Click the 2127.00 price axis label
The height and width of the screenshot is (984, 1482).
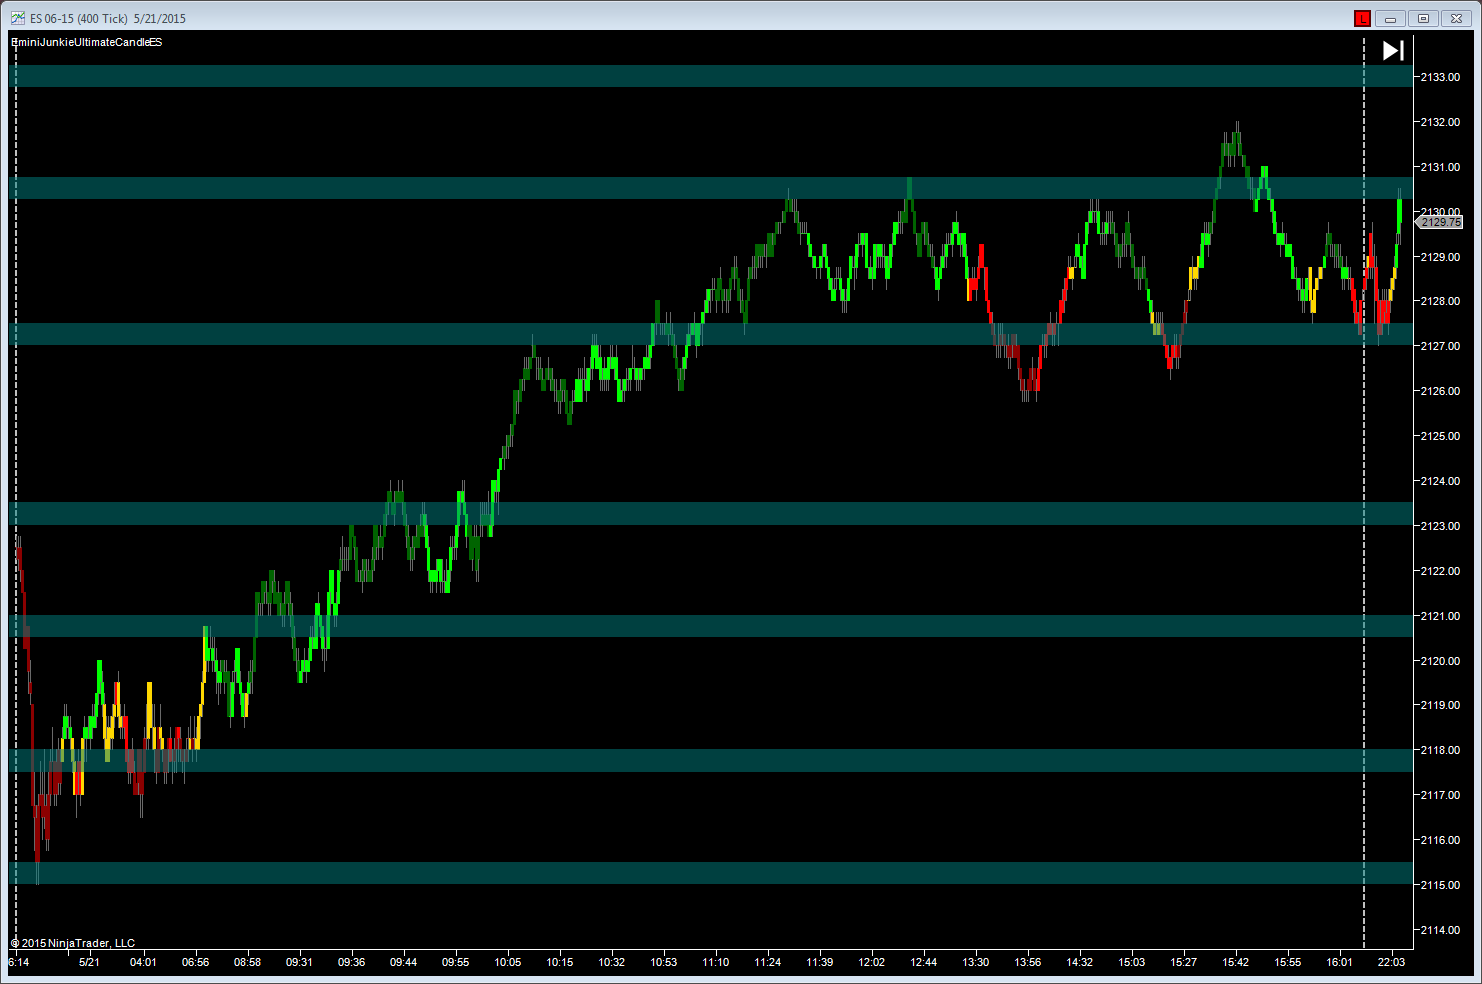click(x=1440, y=346)
